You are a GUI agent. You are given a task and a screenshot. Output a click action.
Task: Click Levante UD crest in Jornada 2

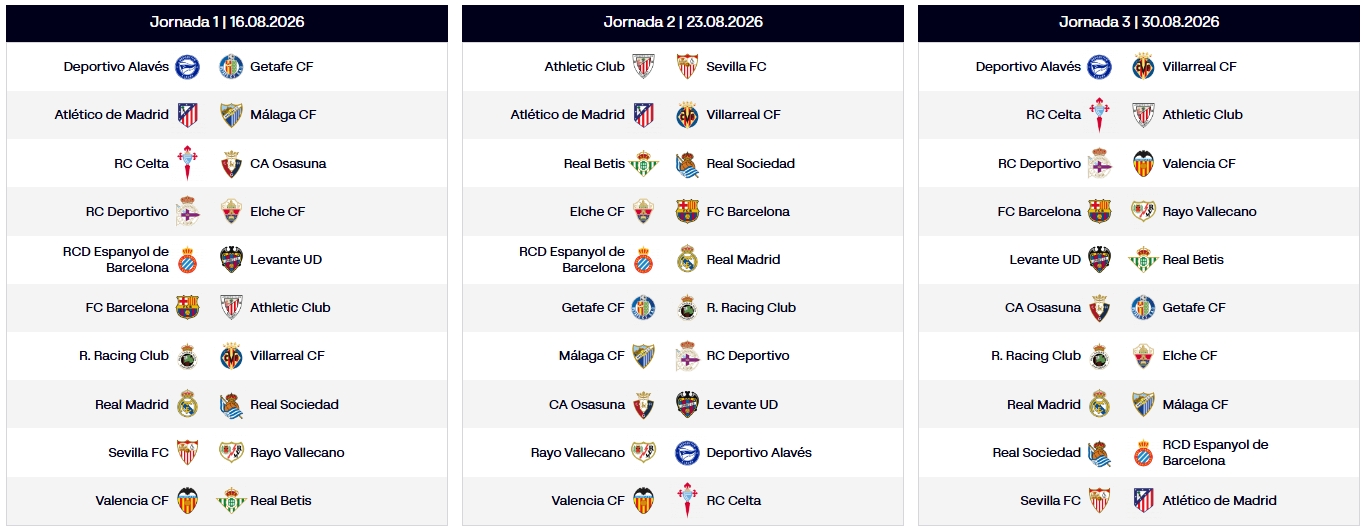[x=687, y=405]
